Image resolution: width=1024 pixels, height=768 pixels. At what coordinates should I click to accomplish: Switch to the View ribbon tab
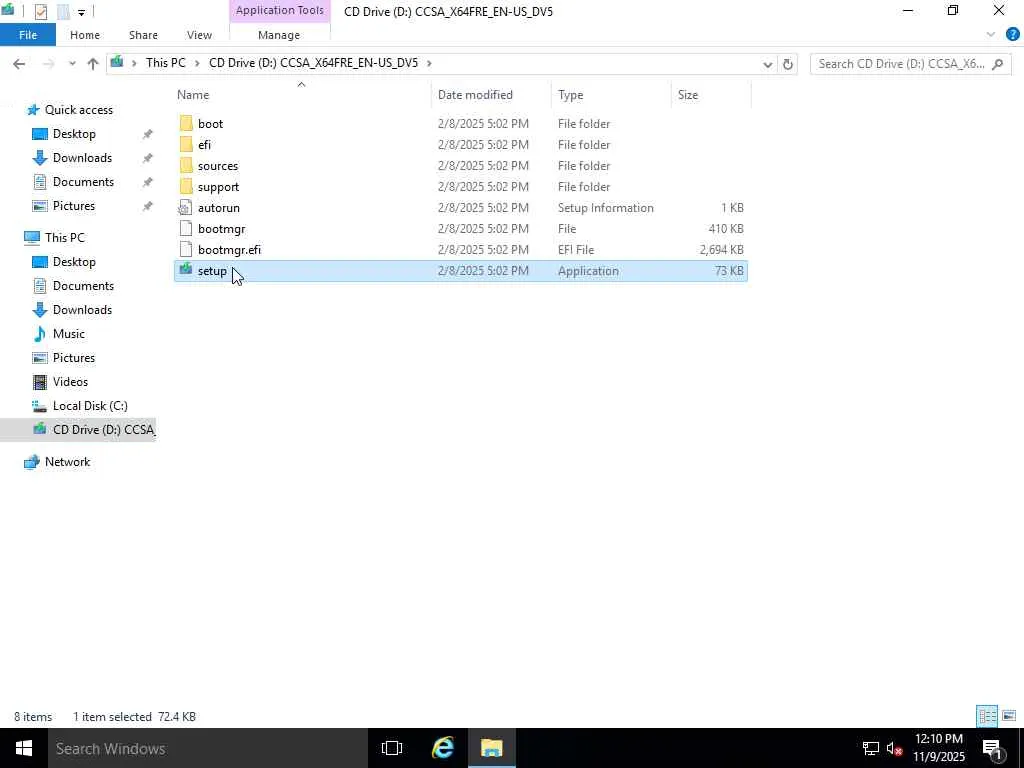tap(199, 35)
